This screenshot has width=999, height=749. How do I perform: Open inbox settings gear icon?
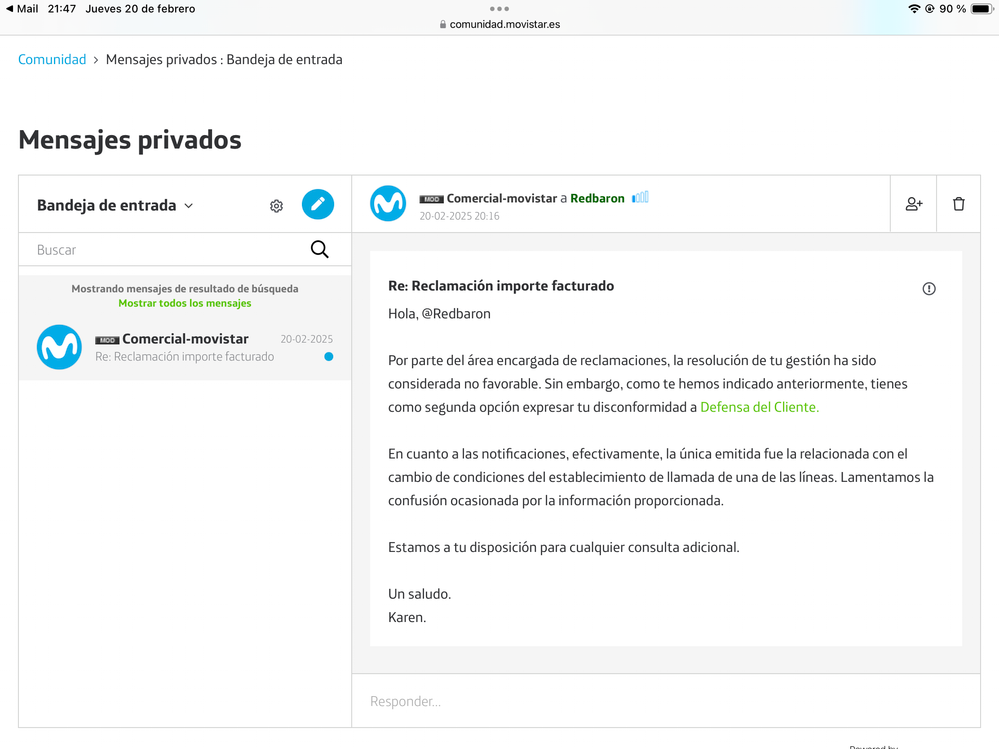coord(276,206)
